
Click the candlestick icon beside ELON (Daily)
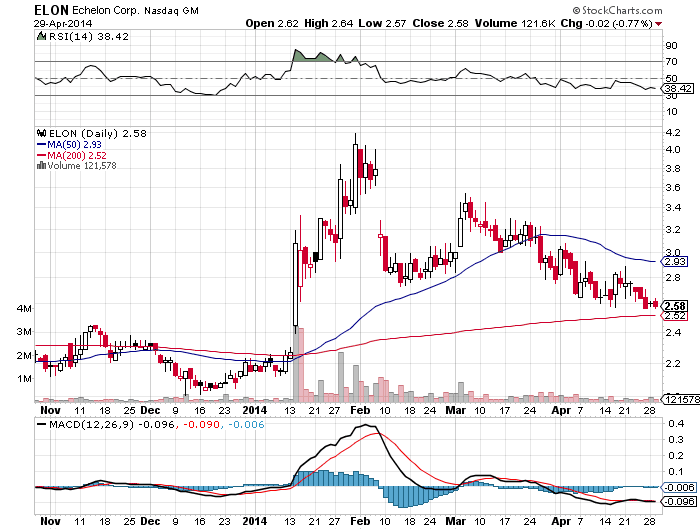(x=42, y=133)
